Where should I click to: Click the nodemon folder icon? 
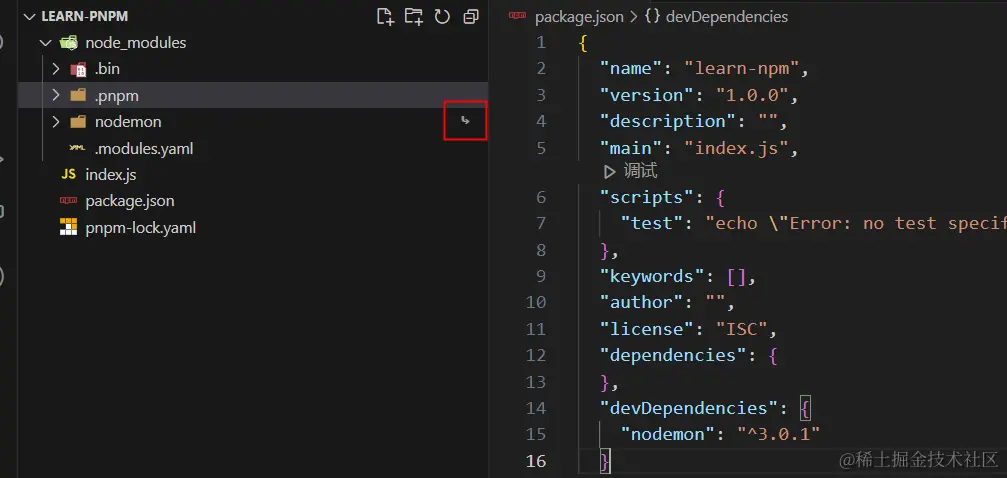(x=78, y=121)
